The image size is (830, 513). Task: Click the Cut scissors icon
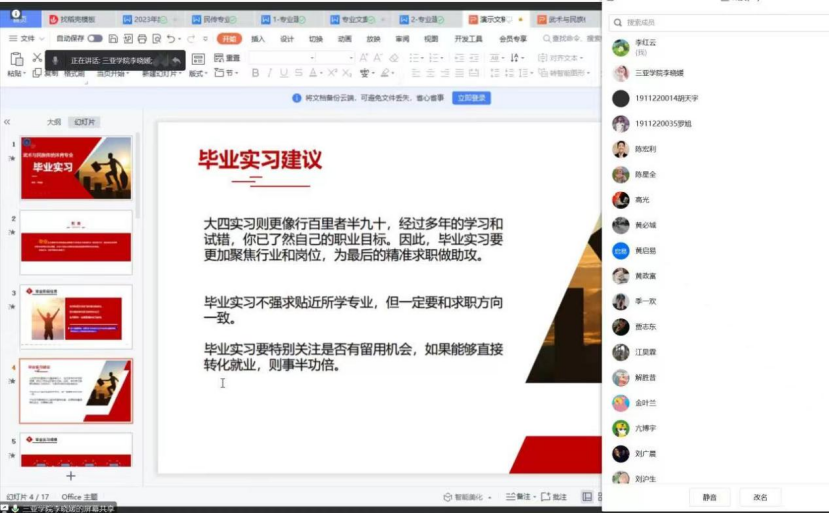click(38, 58)
